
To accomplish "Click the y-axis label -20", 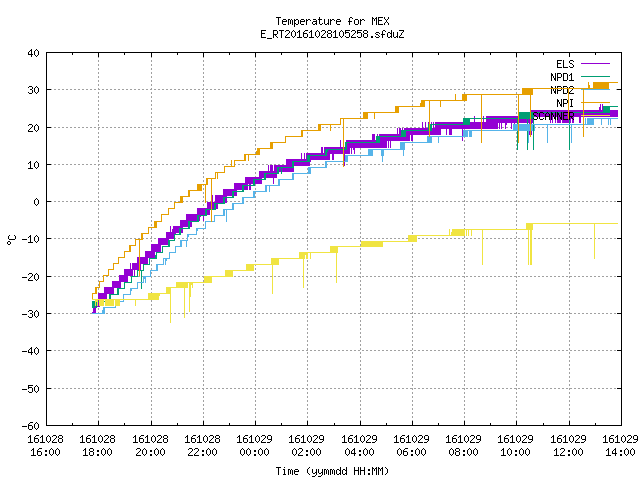I will point(31,277).
